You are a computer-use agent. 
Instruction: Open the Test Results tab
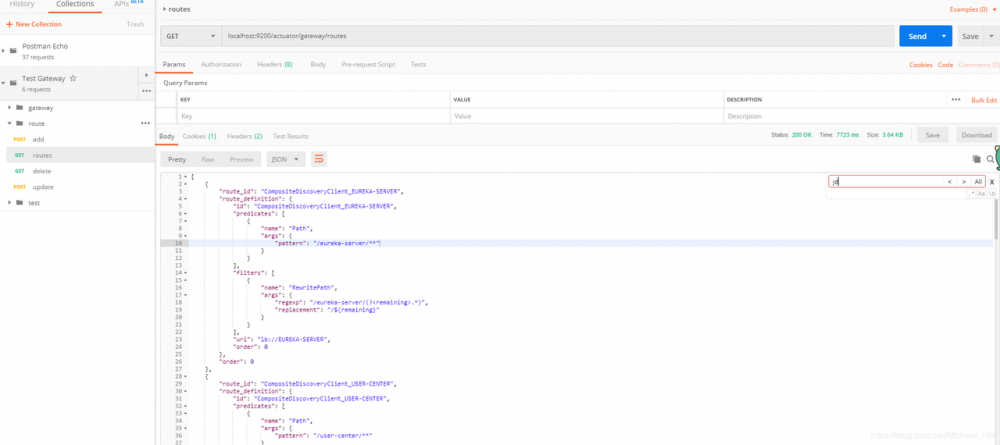point(291,136)
